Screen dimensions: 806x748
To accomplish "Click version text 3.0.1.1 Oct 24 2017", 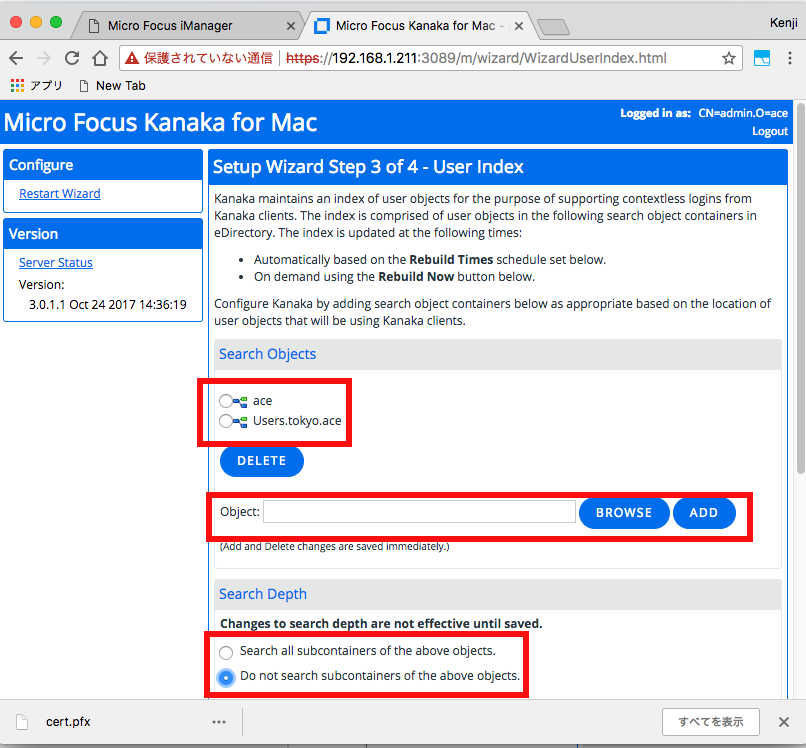I will [x=107, y=305].
